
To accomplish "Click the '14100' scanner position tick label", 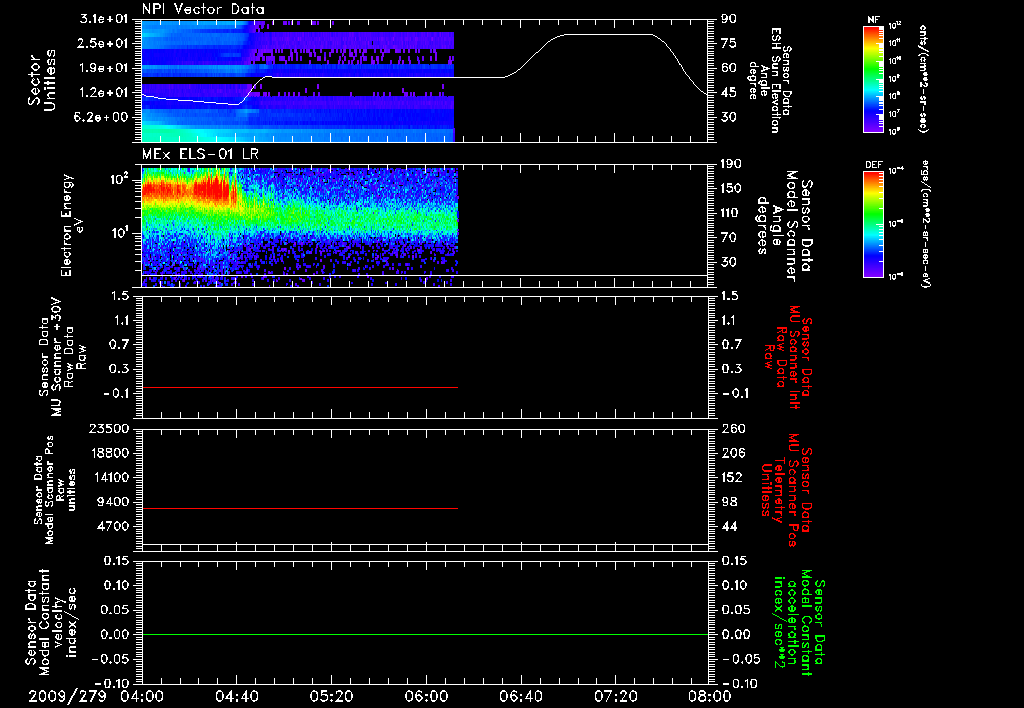I will [x=112, y=477].
